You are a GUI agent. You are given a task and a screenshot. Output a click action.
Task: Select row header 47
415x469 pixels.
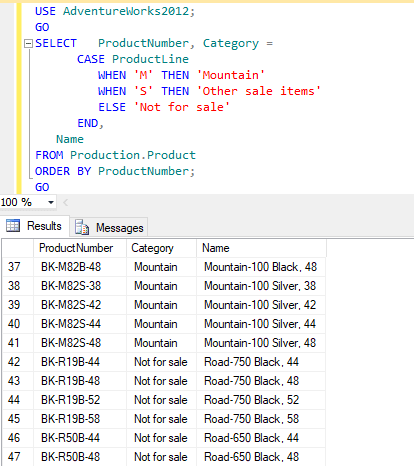tap(18, 457)
